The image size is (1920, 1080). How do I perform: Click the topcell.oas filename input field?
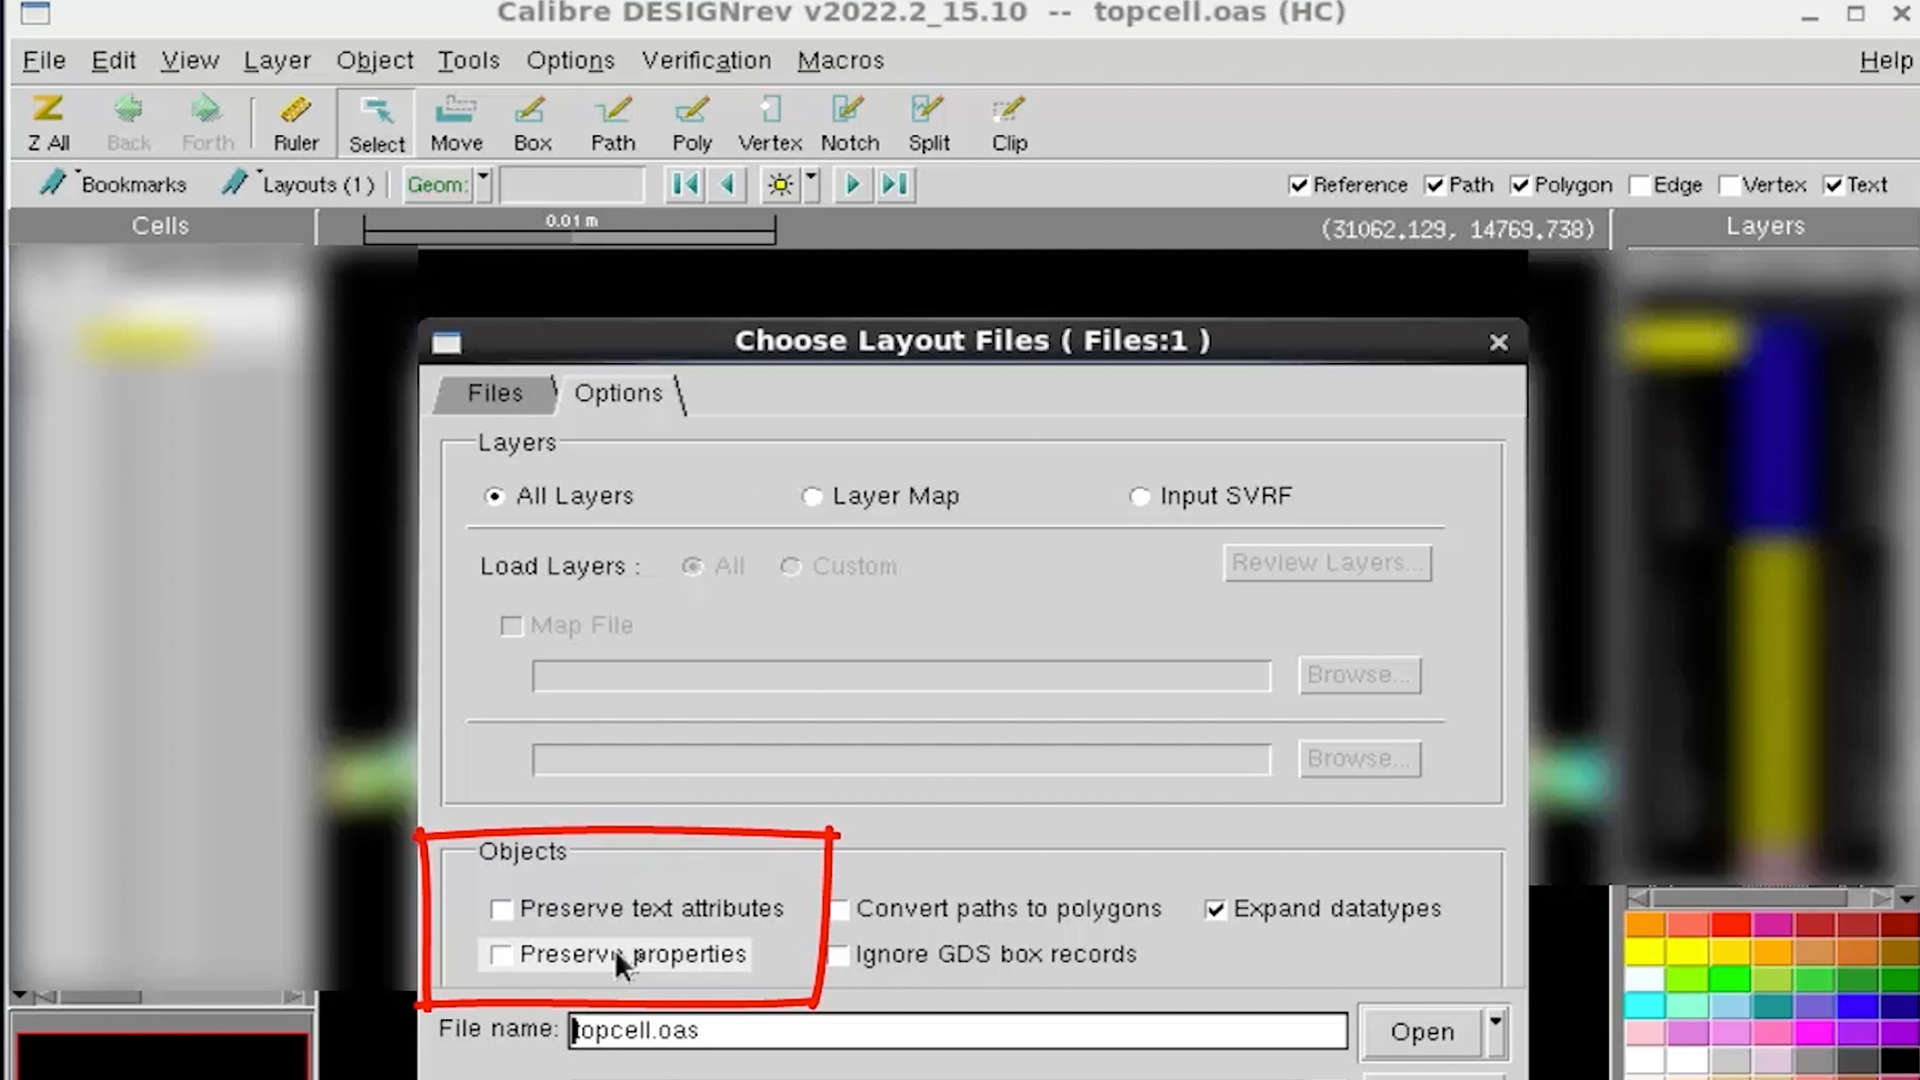955,1030
